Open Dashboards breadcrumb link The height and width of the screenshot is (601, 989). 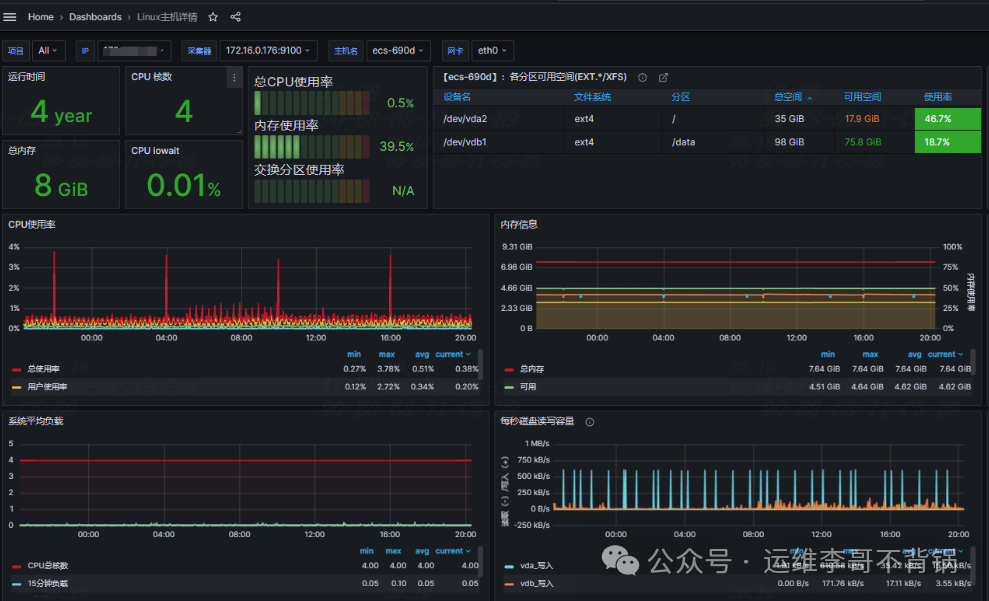pyautogui.click(x=95, y=17)
